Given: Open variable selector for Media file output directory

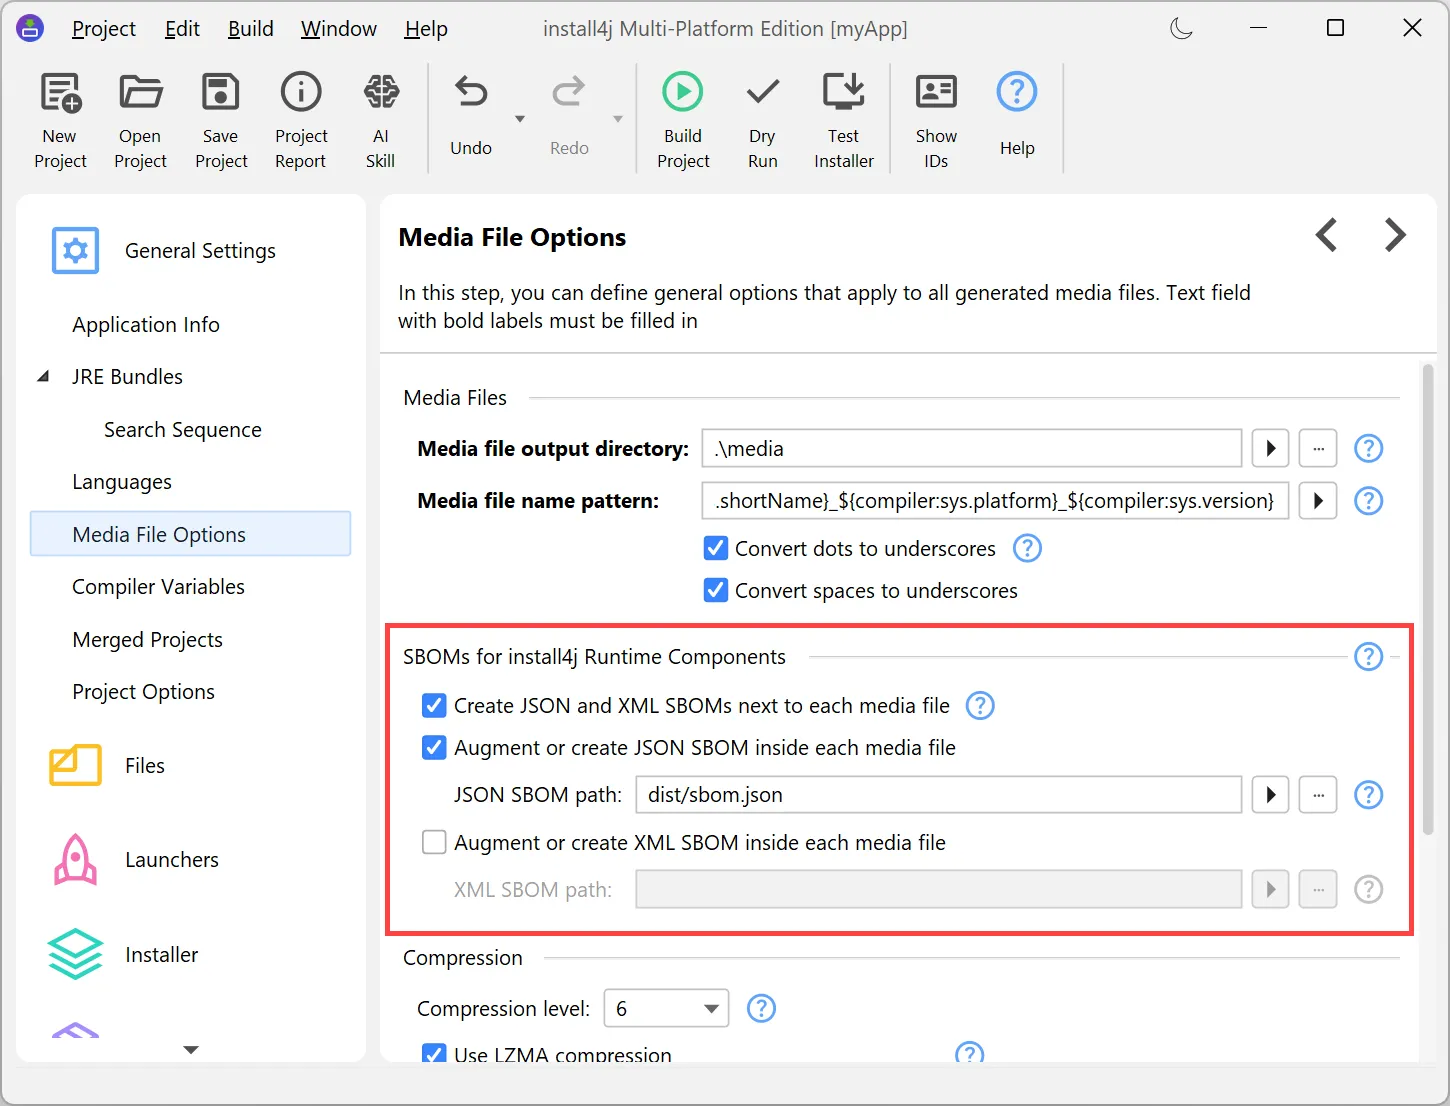Looking at the screenshot, I should (1270, 449).
